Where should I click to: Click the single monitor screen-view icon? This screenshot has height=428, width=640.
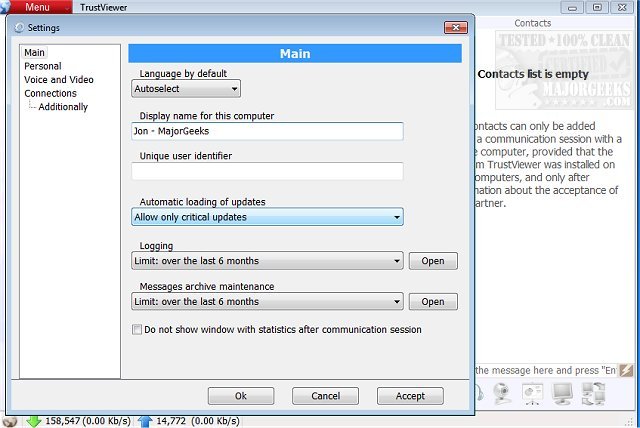tap(562, 394)
